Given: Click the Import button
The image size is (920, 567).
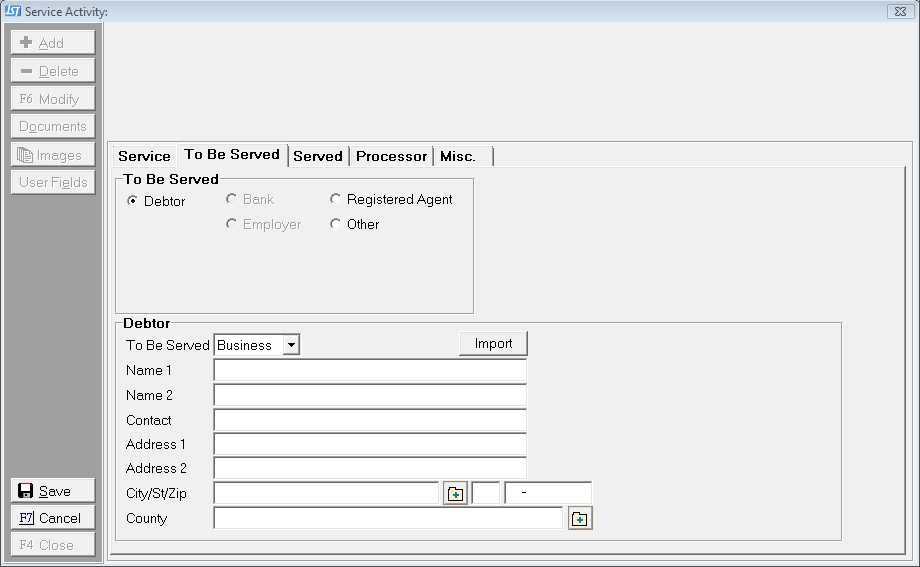Looking at the screenshot, I should click(493, 344).
